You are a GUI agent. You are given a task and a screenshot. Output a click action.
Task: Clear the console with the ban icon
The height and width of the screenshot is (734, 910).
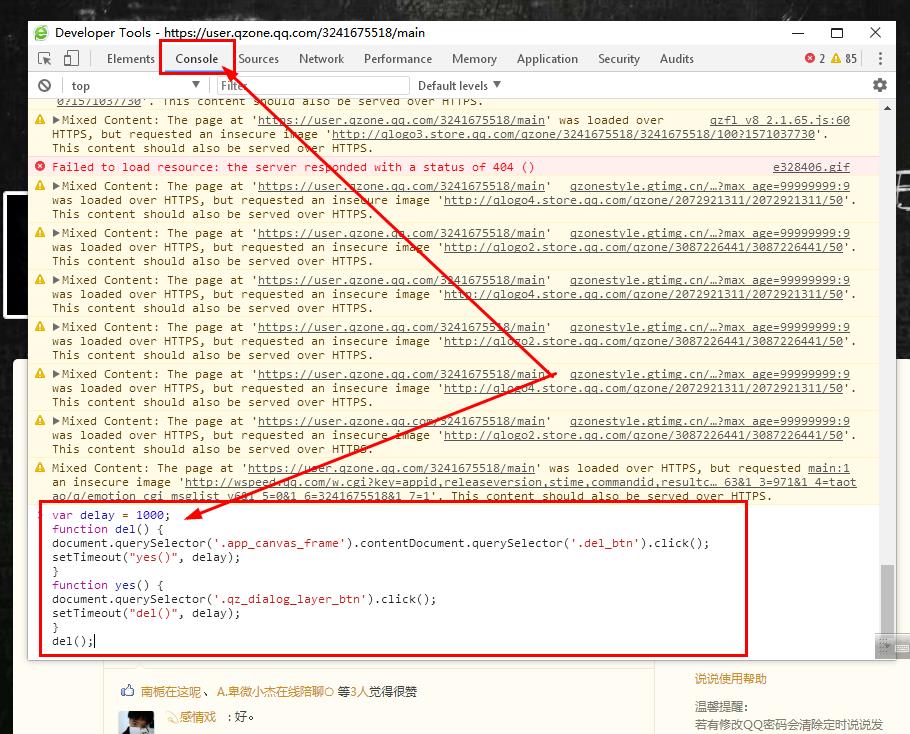[45, 86]
